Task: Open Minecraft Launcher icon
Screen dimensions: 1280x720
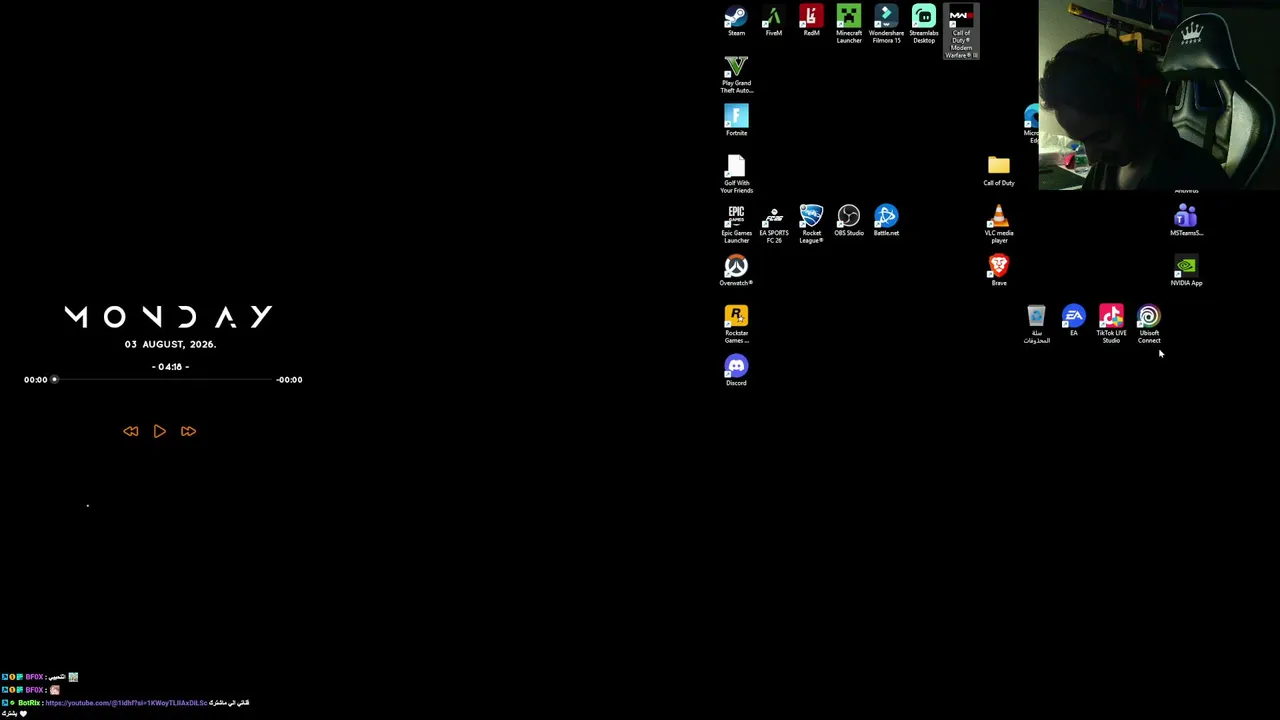Action: point(849,24)
